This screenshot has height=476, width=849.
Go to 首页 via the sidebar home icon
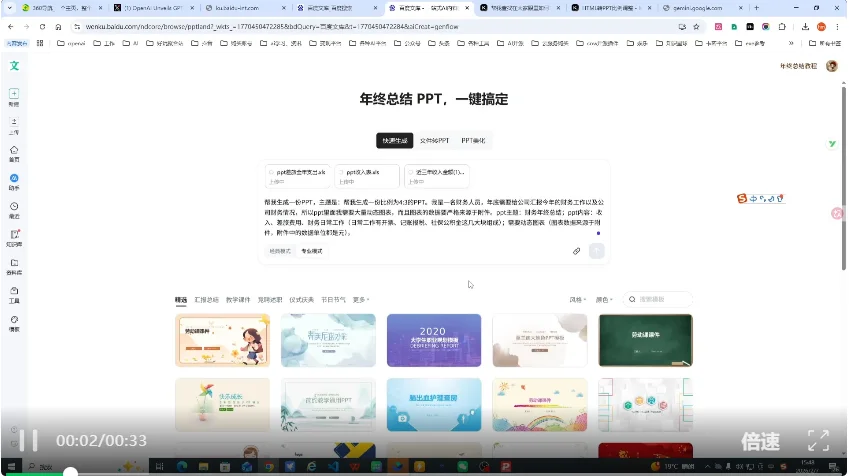click(14, 150)
